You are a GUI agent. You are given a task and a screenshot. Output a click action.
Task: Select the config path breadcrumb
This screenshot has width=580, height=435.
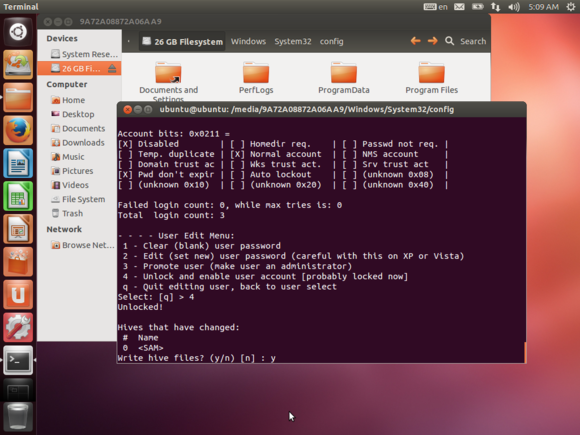click(x=331, y=41)
